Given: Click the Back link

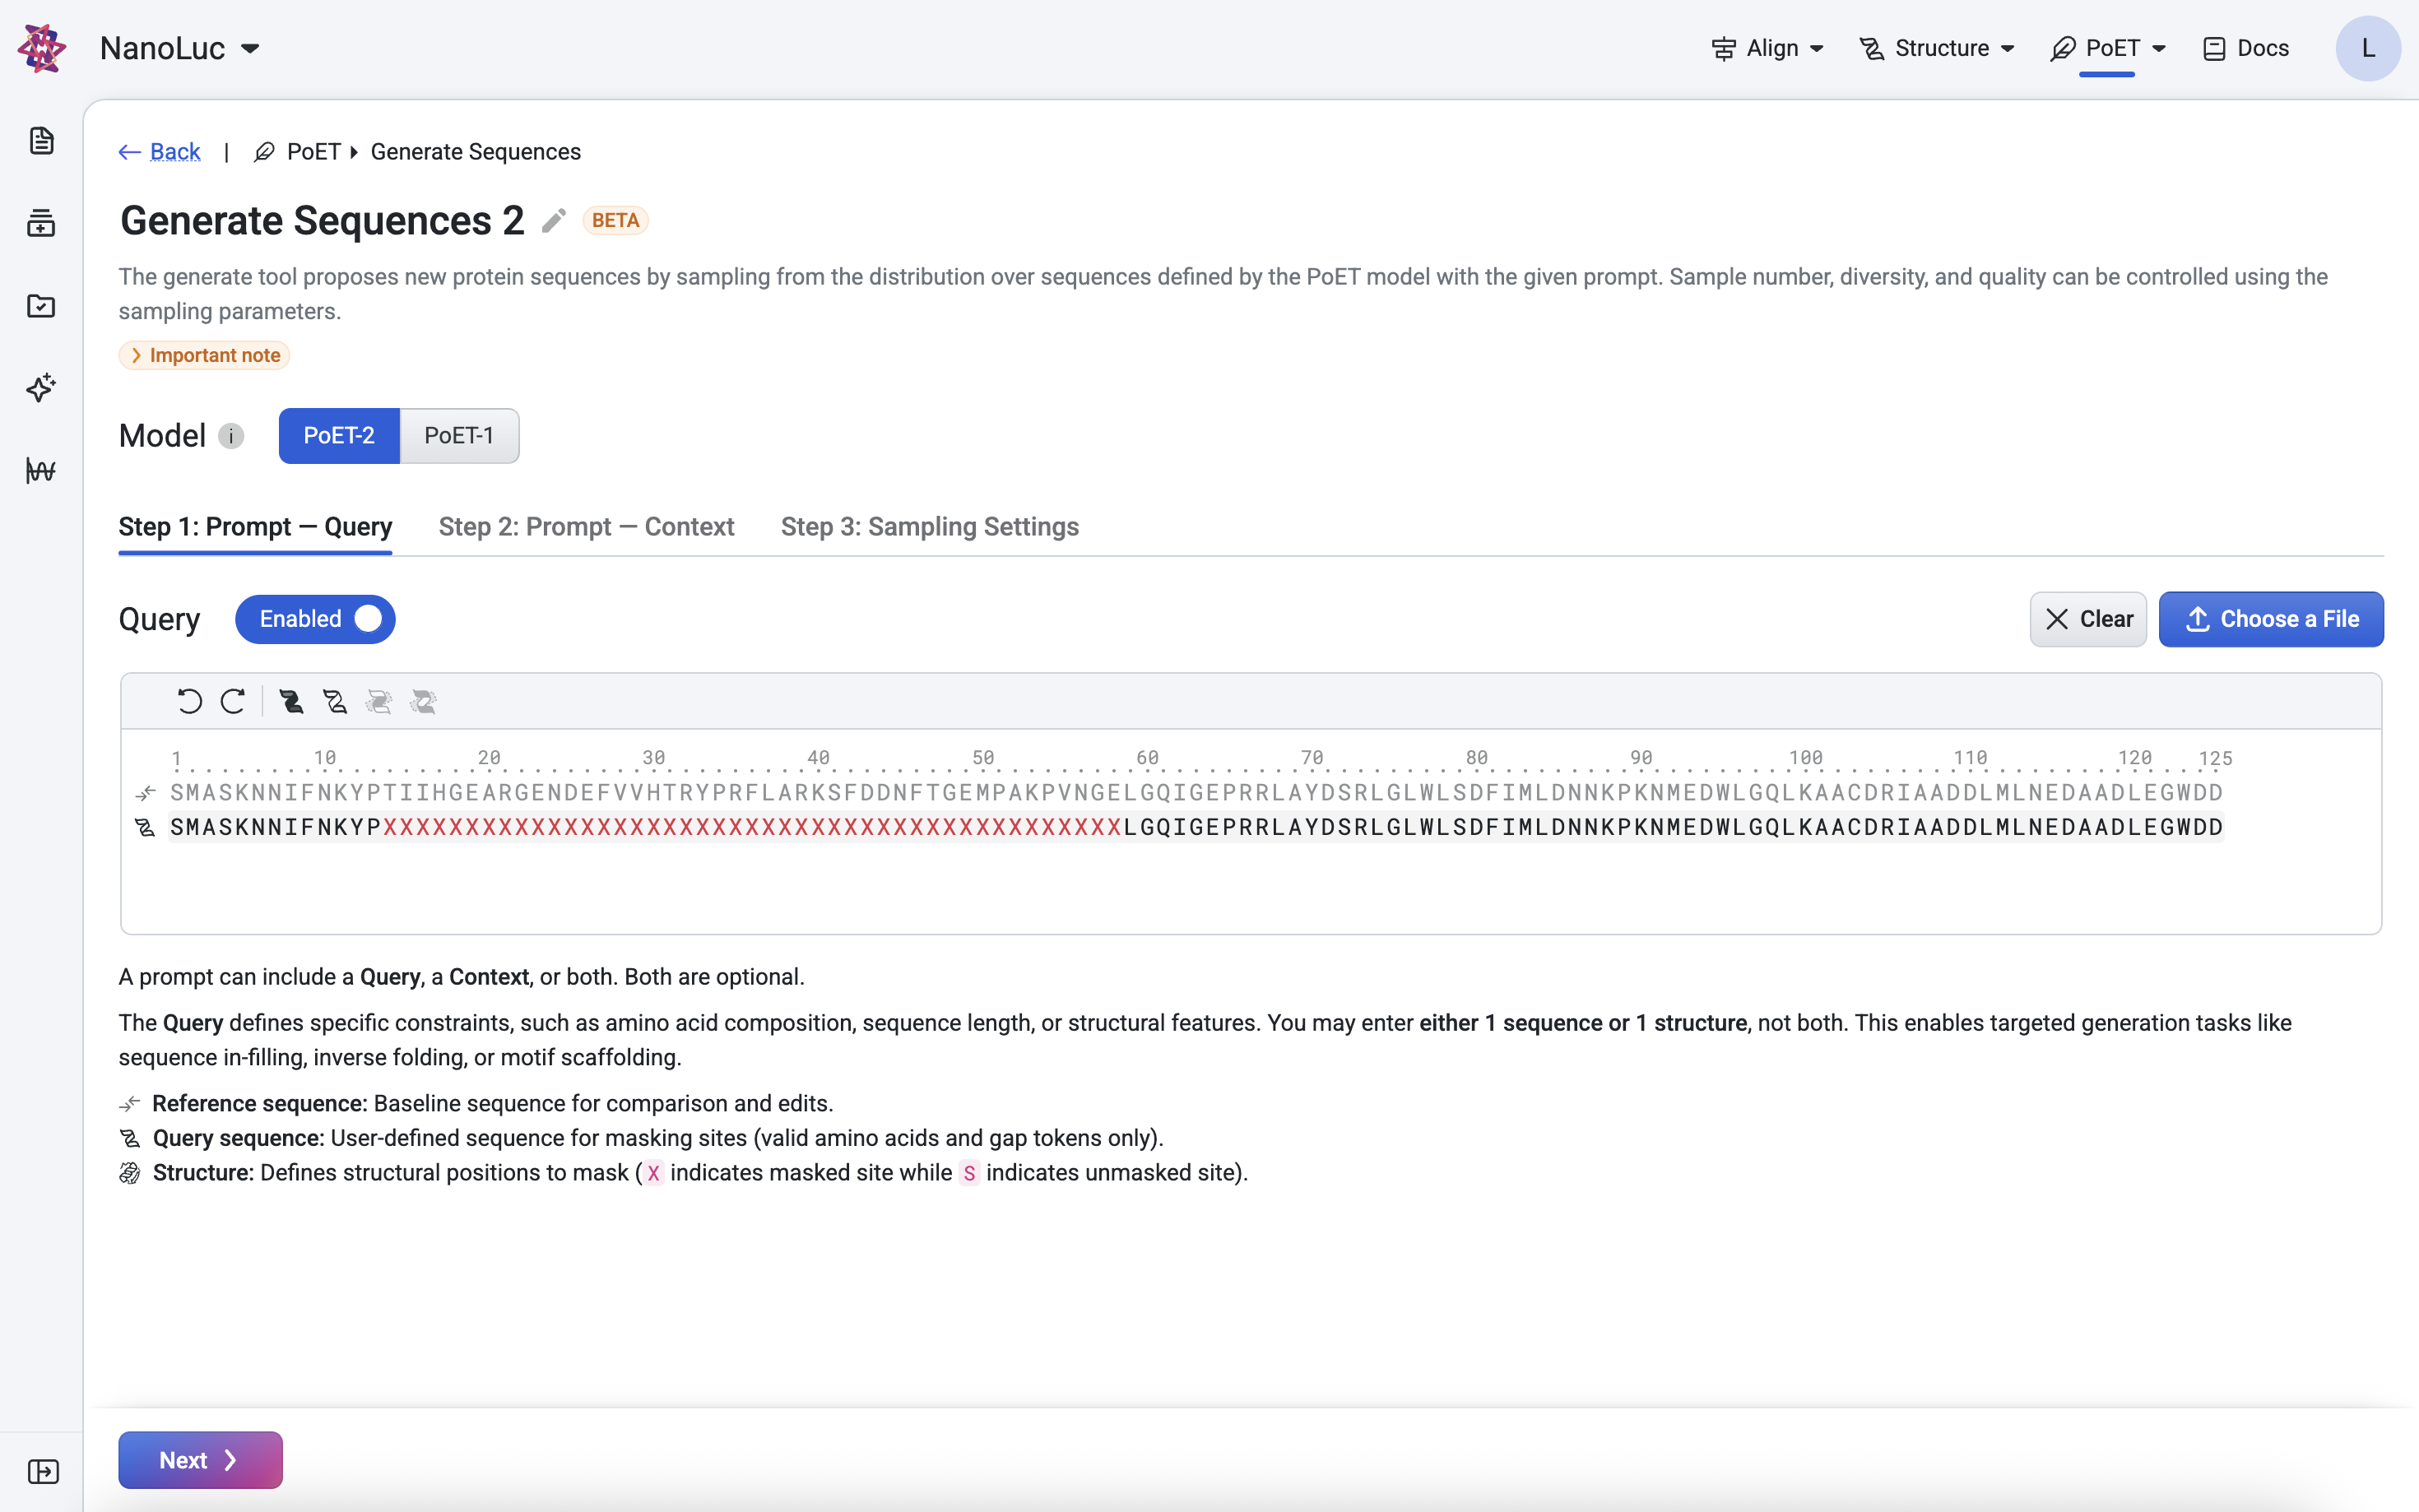Looking at the screenshot, I should click(160, 152).
